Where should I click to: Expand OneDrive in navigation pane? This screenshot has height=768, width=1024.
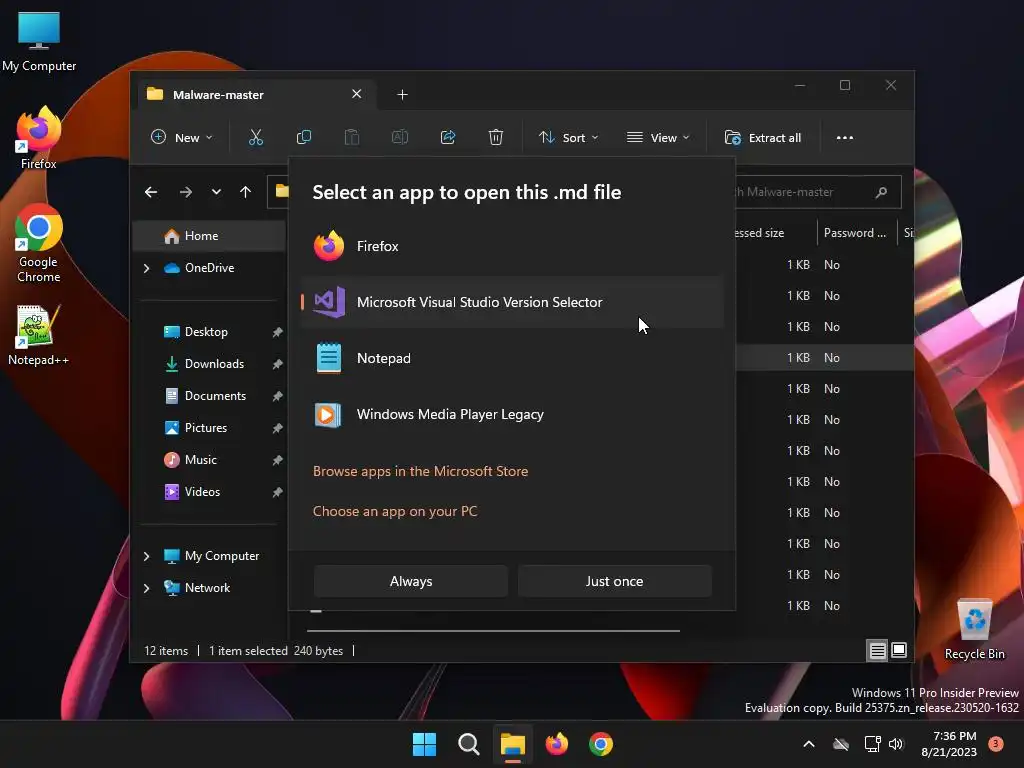146,268
